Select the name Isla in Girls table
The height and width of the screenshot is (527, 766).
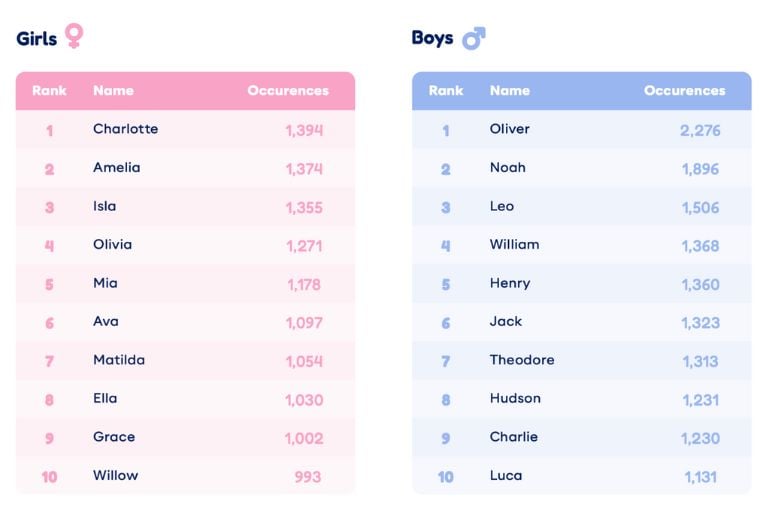[104, 206]
